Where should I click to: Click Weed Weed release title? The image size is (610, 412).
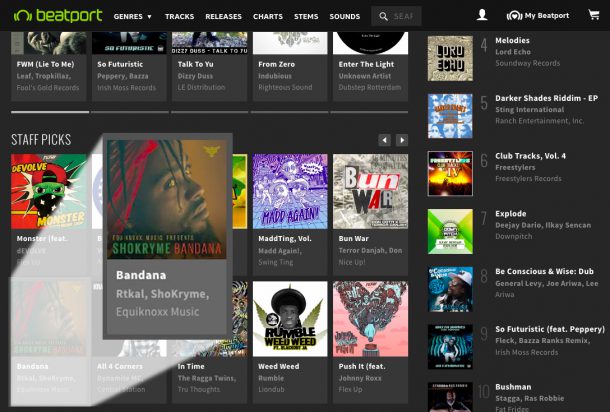[x=279, y=366]
